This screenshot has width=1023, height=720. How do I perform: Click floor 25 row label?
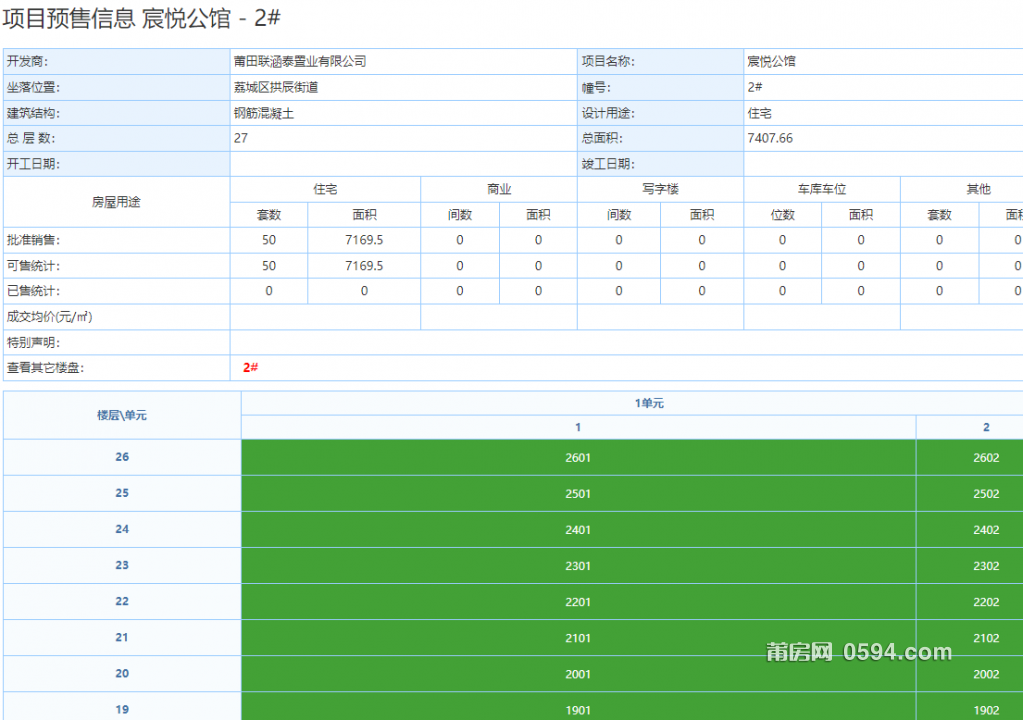click(x=122, y=493)
